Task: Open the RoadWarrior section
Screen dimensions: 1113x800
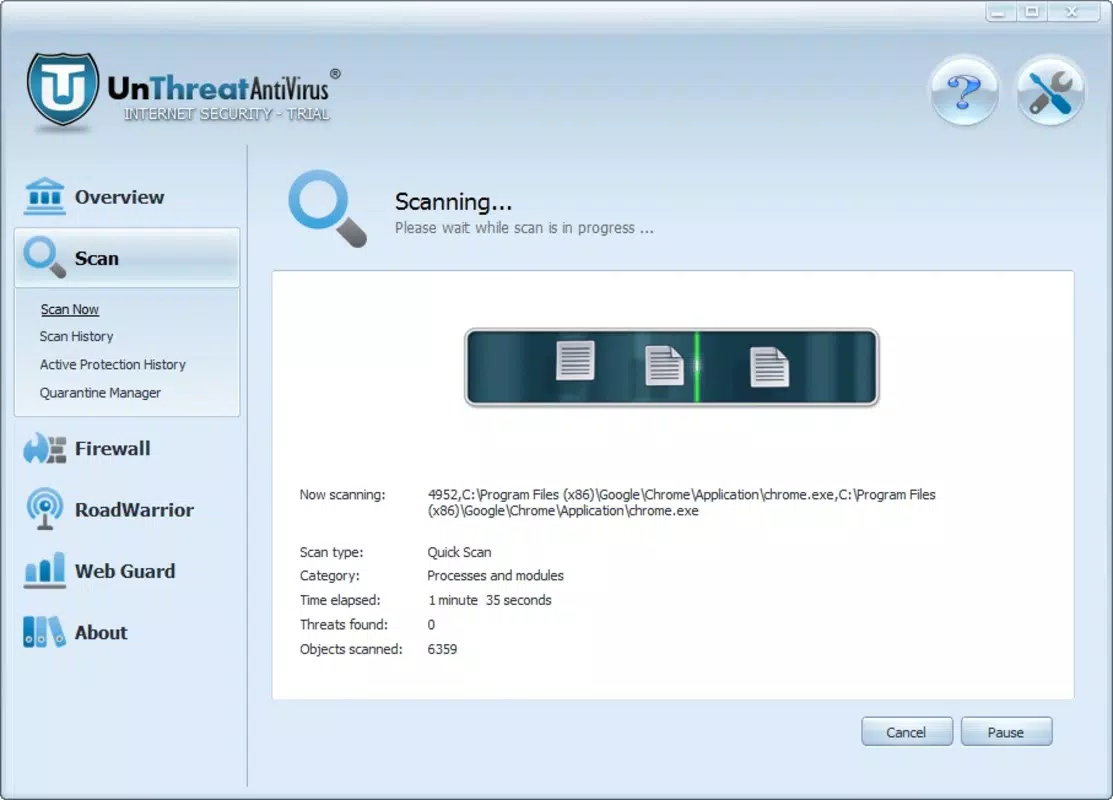Action: click(134, 510)
